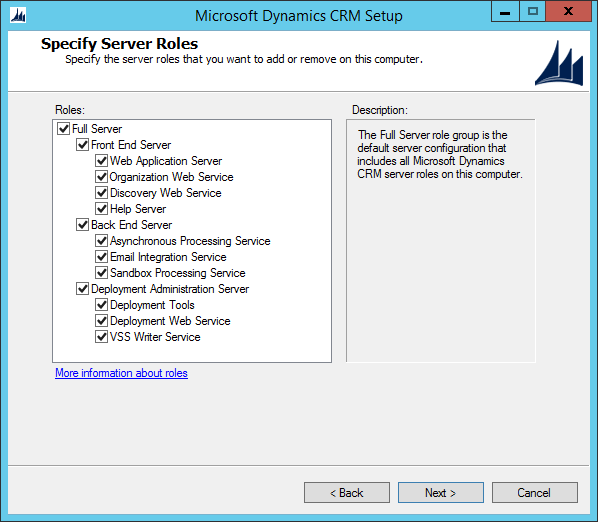Select the Front End Server label
The width and height of the screenshot is (598, 522).
[131, 145]
